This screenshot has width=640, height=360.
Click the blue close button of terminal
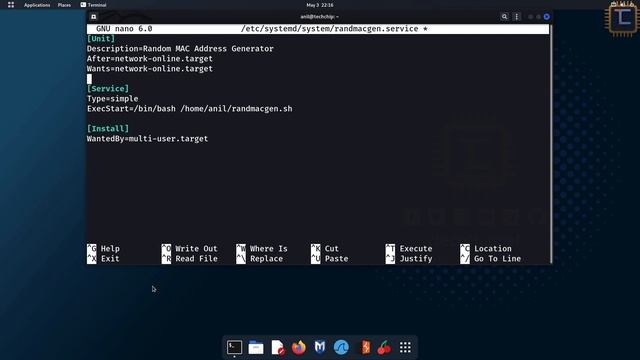coord(547,17)
